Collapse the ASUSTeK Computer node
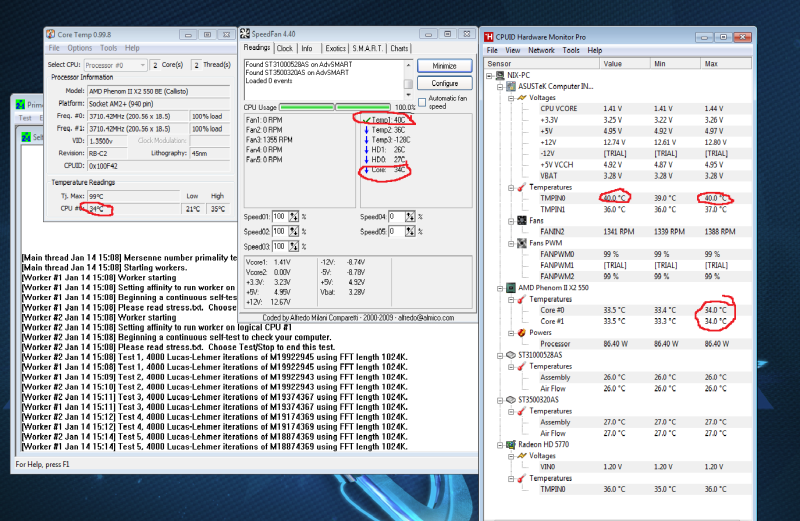This screenshot has height=521, width=800. (501, 87)
